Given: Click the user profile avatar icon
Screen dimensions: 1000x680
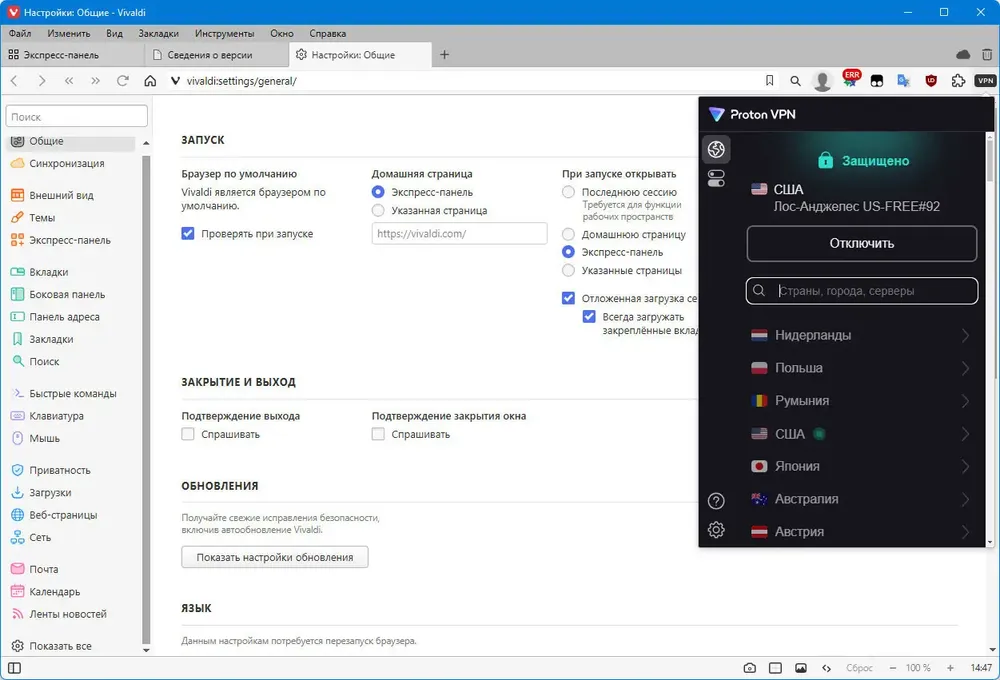Looking at the screenshot, I should (x=822, y=81).
